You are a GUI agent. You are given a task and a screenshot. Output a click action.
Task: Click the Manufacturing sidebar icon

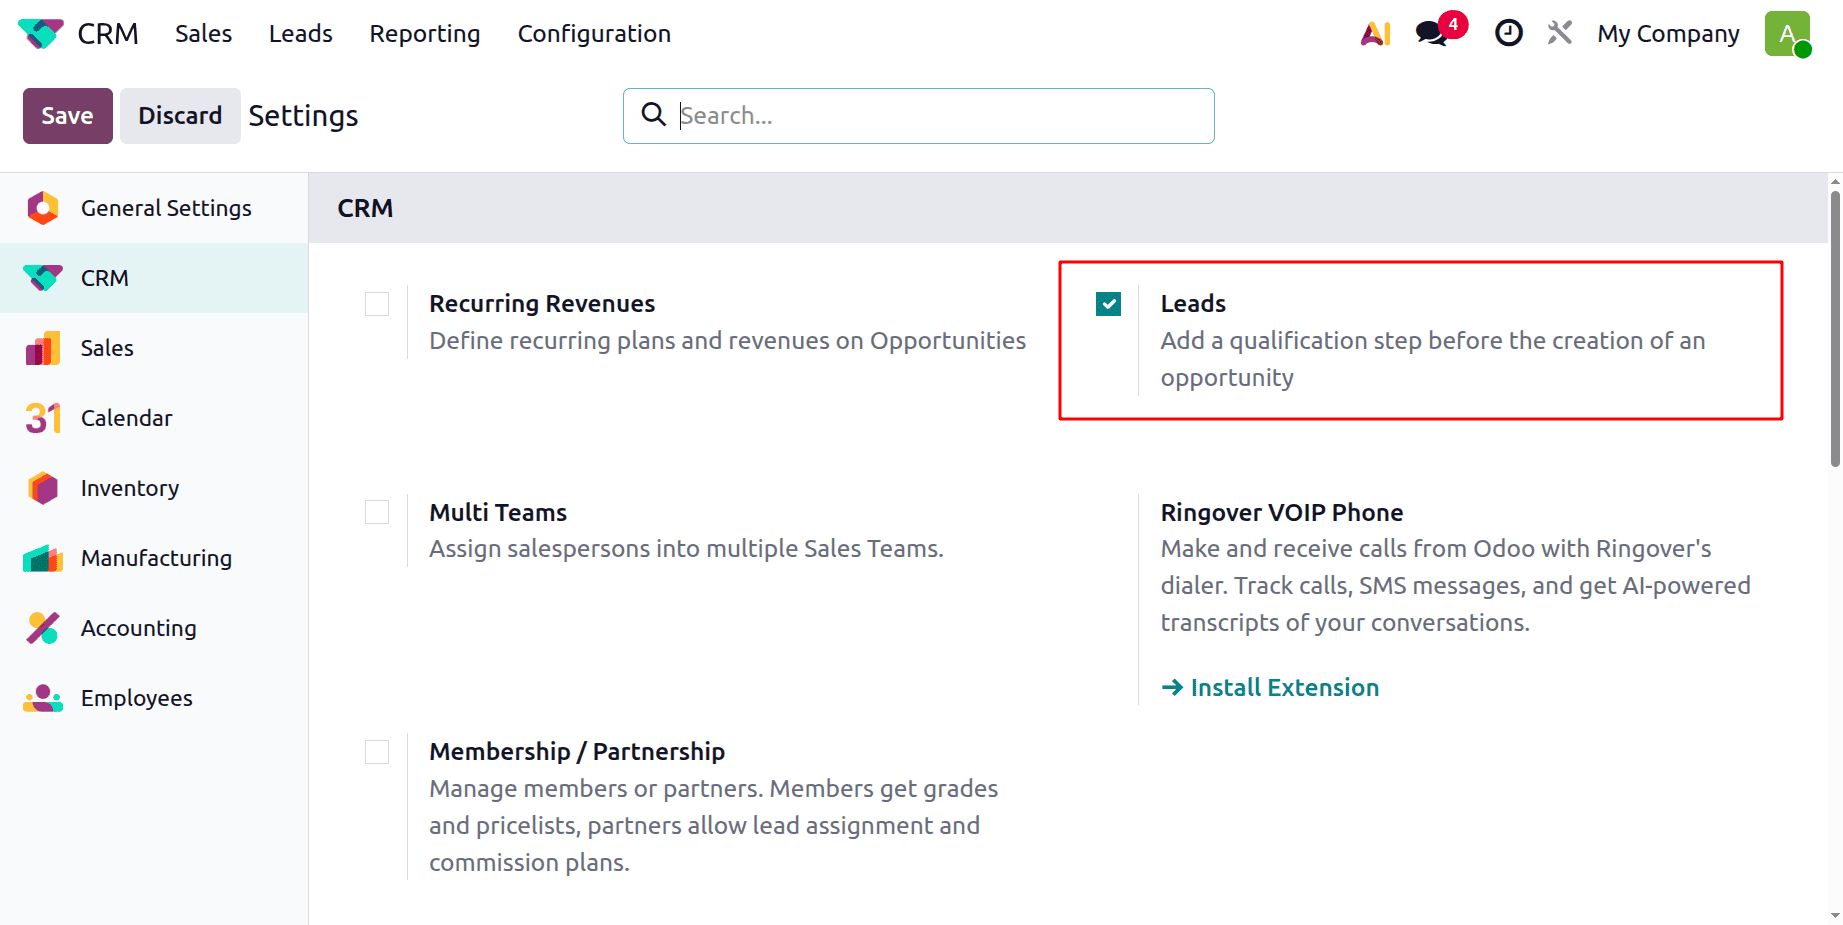pyautogui.click(x=43, y=558)
